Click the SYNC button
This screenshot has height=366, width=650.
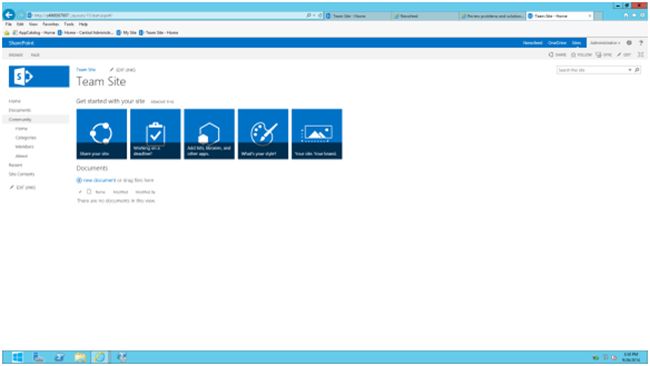pyautogui.click(x=604, y=55)
